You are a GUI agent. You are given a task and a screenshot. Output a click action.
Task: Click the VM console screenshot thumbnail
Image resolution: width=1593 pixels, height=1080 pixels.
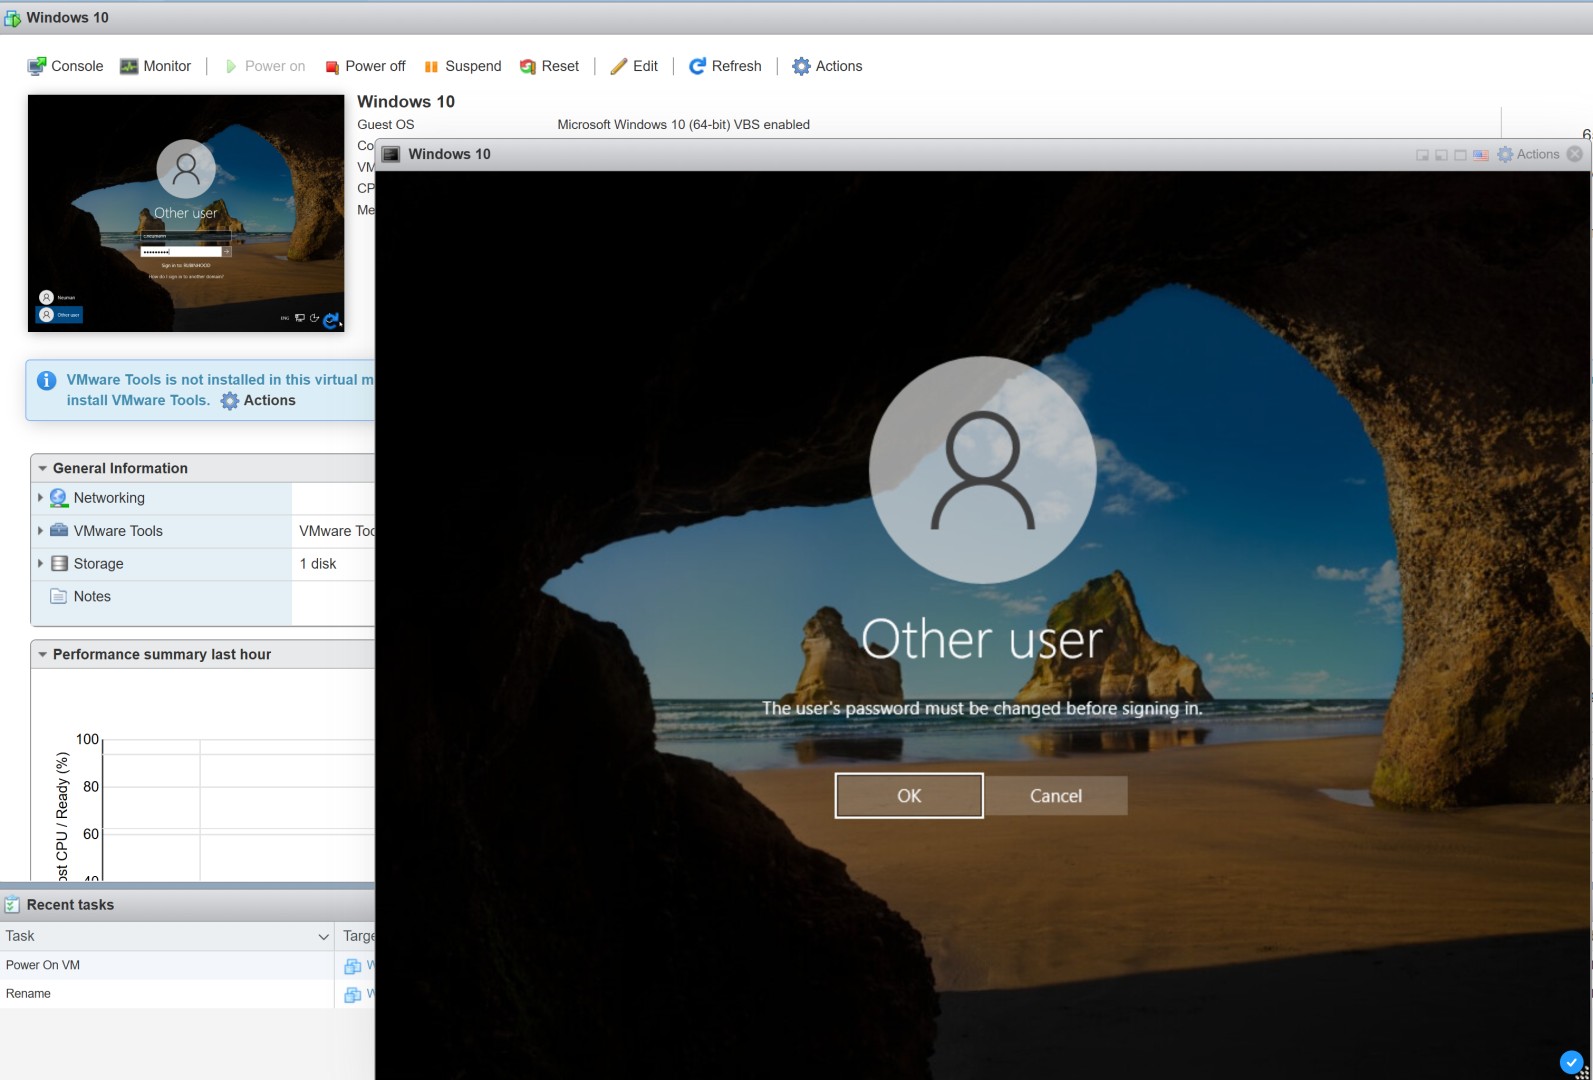(186, 213)
